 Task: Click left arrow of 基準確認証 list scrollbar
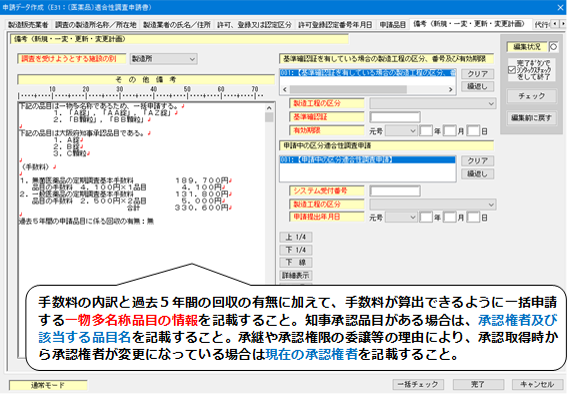(x=285, y=89)
